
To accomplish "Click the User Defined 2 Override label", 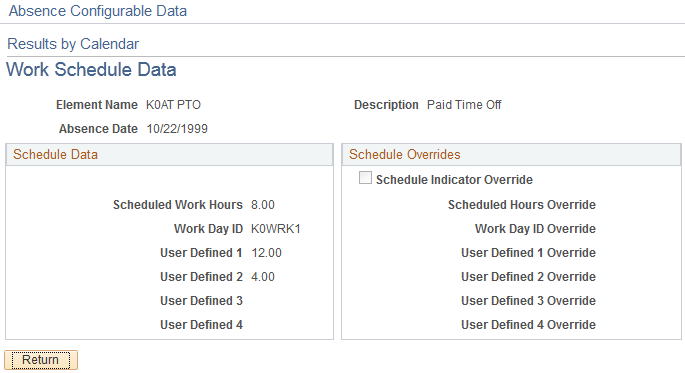I will pyautogui.click(x=528, y=277).
